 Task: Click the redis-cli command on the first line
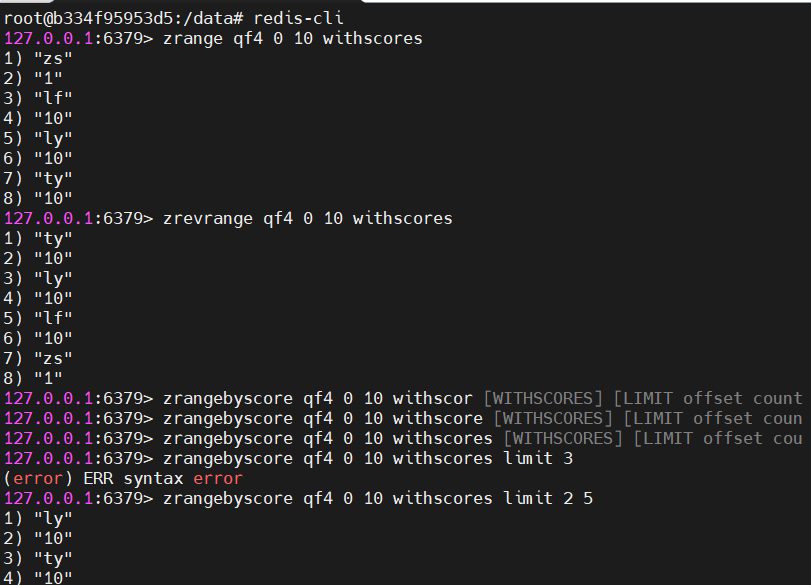[x=298, y=19]
